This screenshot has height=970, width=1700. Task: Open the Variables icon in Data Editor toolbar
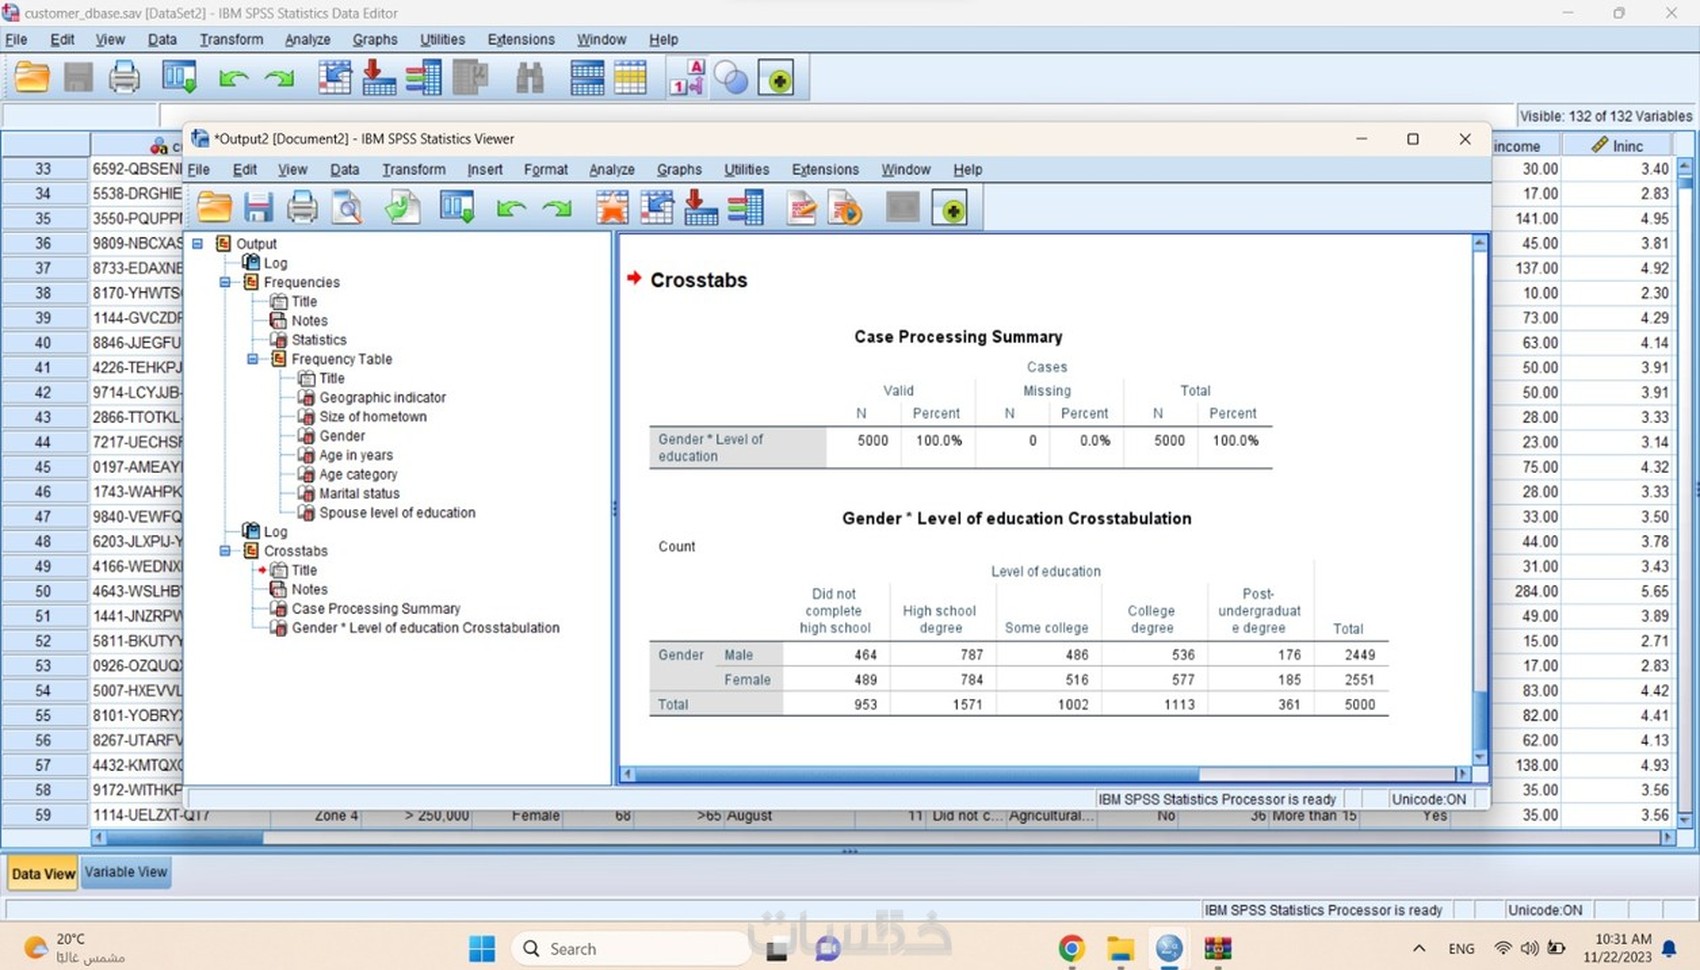point(424,78)
